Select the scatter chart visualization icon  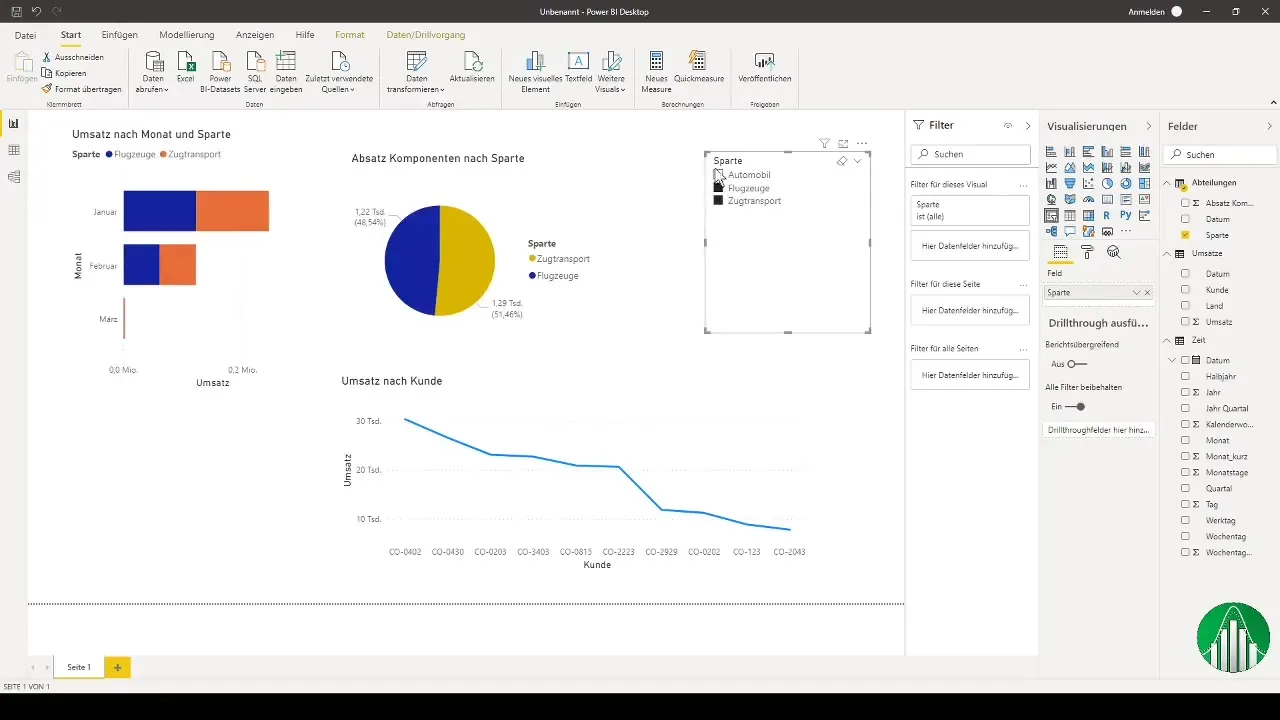[x=1088, y=183]
